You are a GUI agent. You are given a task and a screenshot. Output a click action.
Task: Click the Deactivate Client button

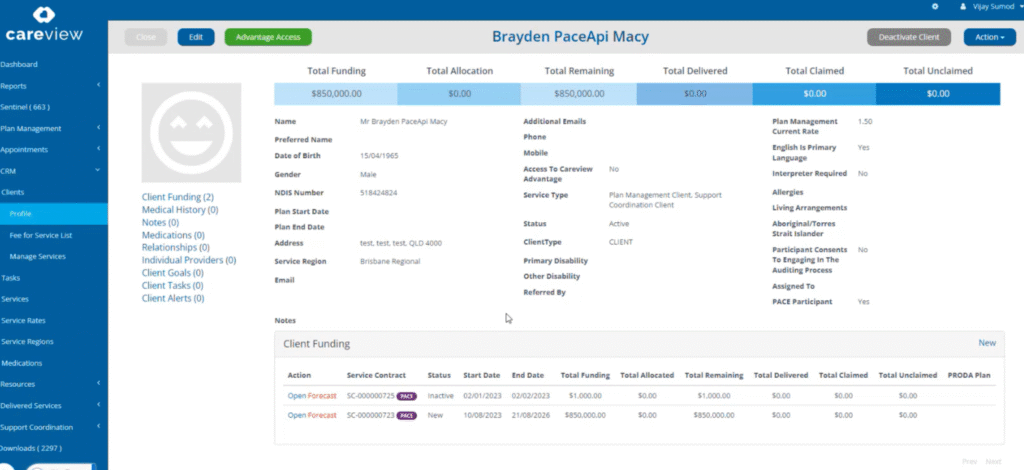click(909, 37)
